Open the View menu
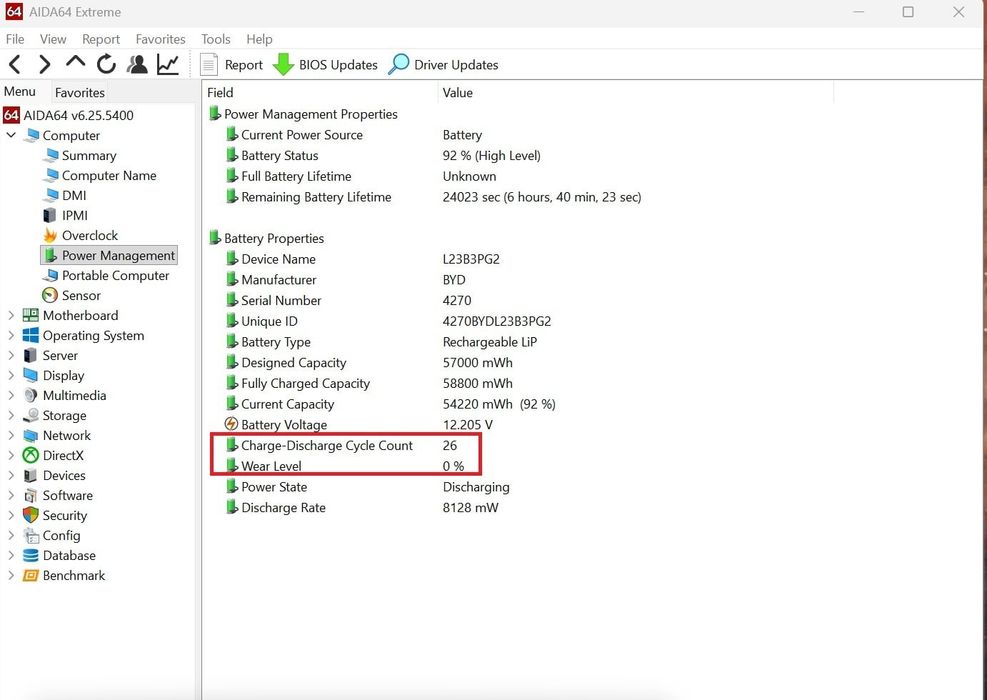This screenshot has width=987, height=700. click(53, 39)
